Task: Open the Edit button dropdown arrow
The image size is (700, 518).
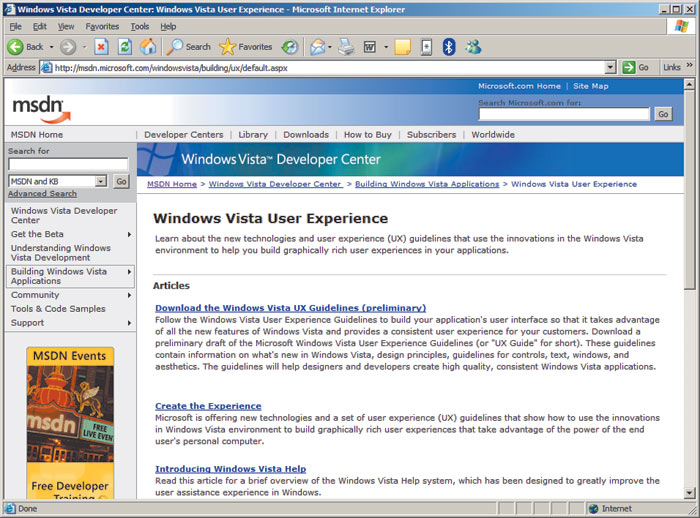Action: coord(386,47)
